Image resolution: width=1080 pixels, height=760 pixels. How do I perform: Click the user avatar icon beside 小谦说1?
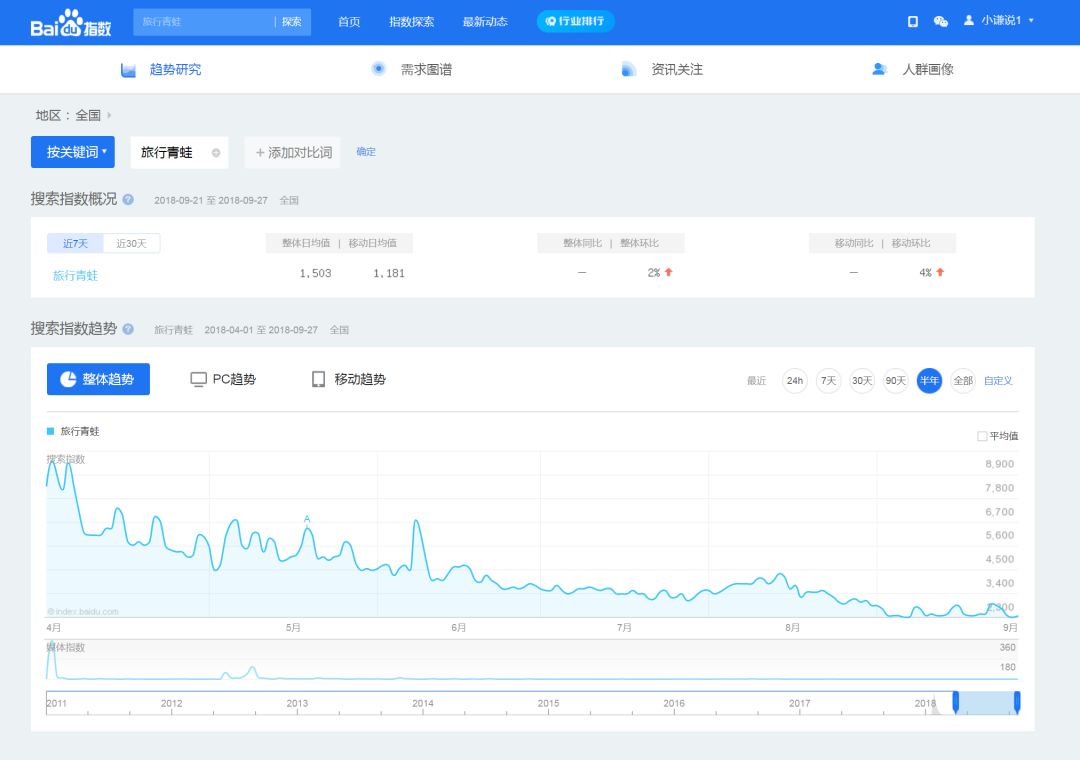tap(968, 21)
